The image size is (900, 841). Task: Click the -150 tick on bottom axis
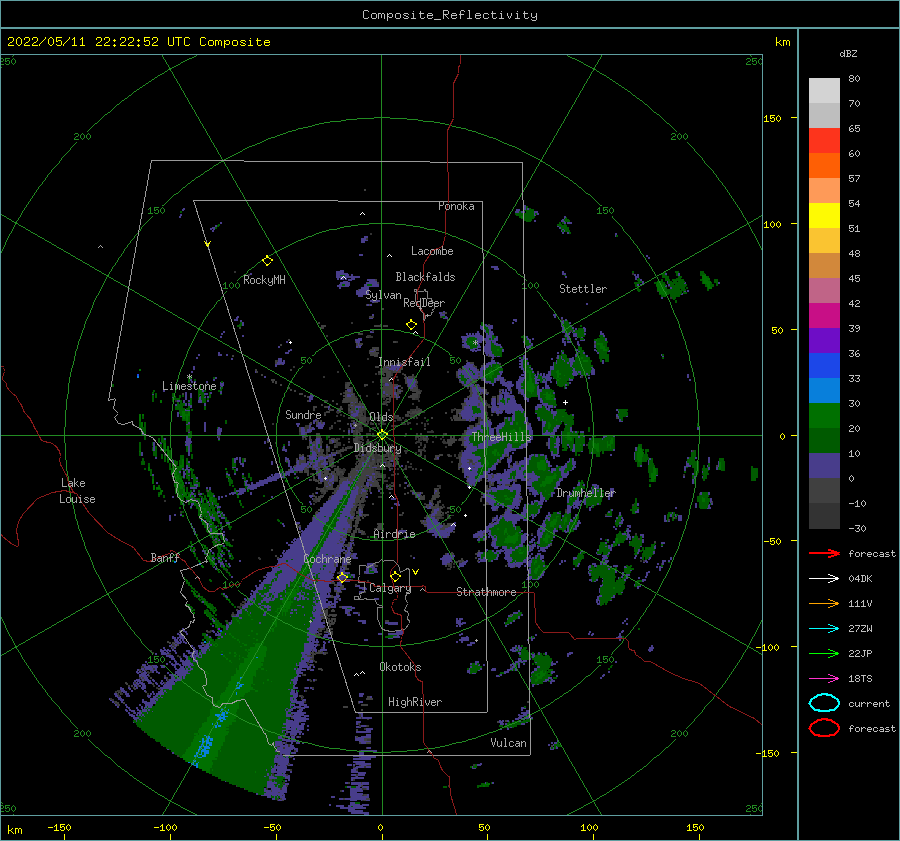coord(60,827)
